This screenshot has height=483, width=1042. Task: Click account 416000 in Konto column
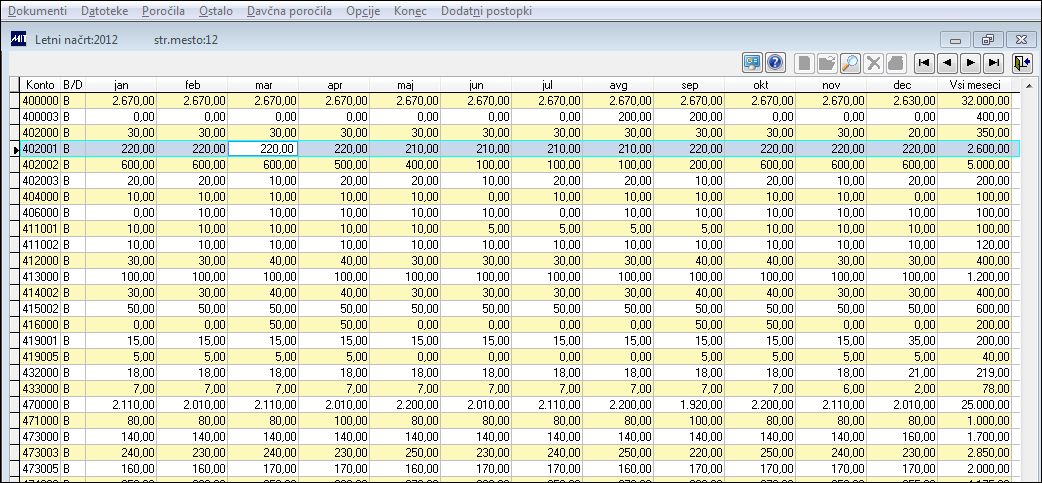click(41, 324)
